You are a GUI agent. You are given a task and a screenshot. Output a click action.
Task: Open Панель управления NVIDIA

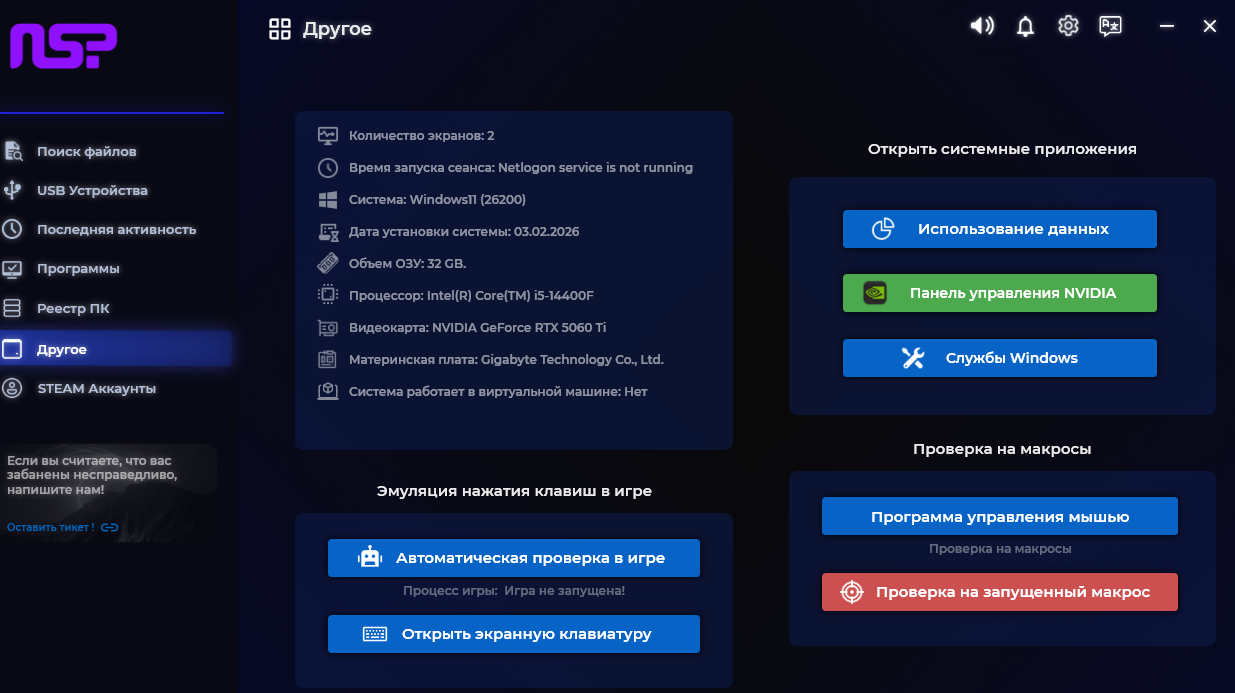[999, 293]
